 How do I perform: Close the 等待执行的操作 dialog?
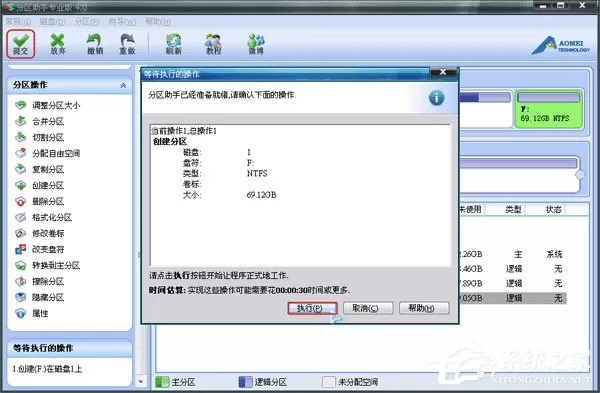pos(443,72)
